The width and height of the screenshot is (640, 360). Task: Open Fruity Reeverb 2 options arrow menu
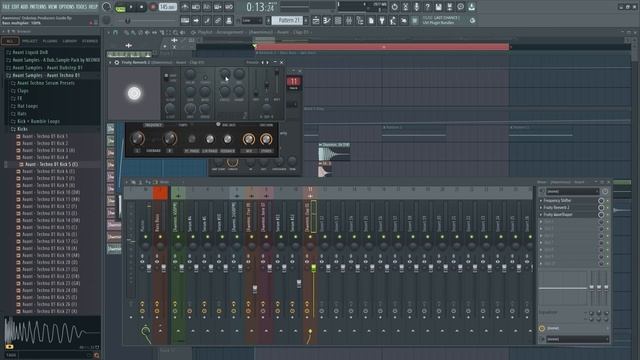point(110,62)
